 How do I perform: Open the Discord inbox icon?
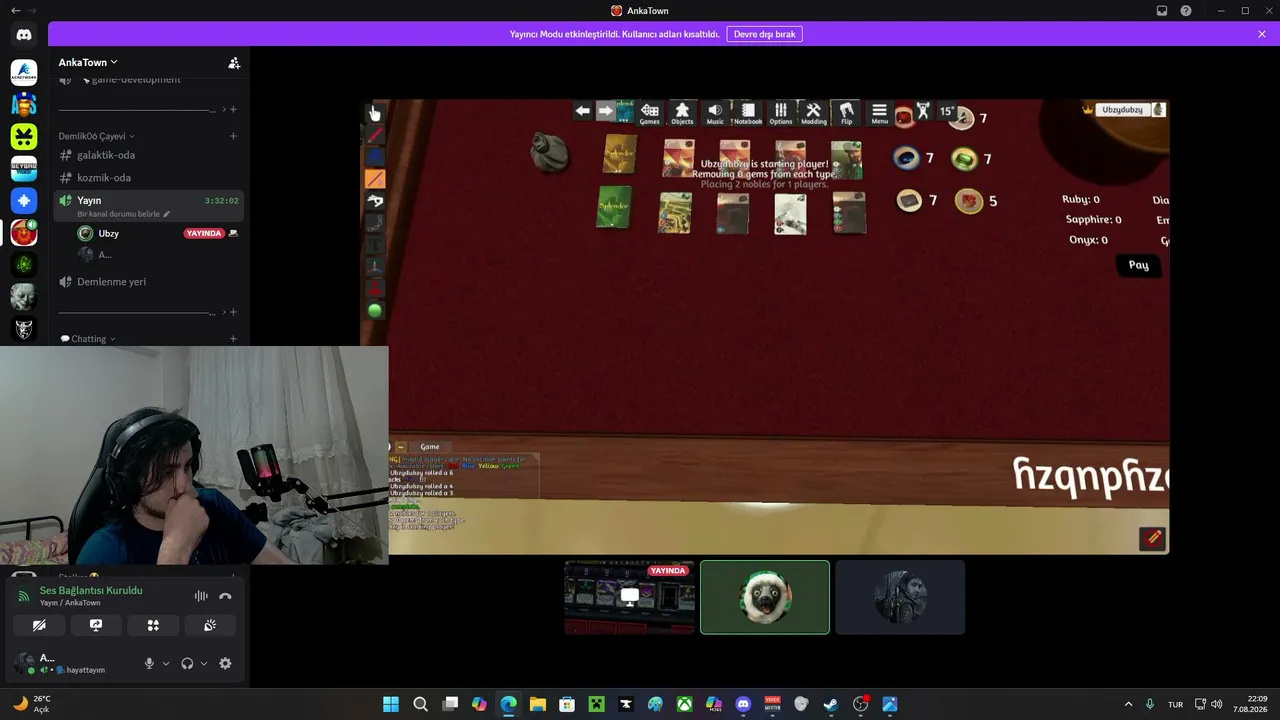pyautogui.click(x=1162, y=11)
